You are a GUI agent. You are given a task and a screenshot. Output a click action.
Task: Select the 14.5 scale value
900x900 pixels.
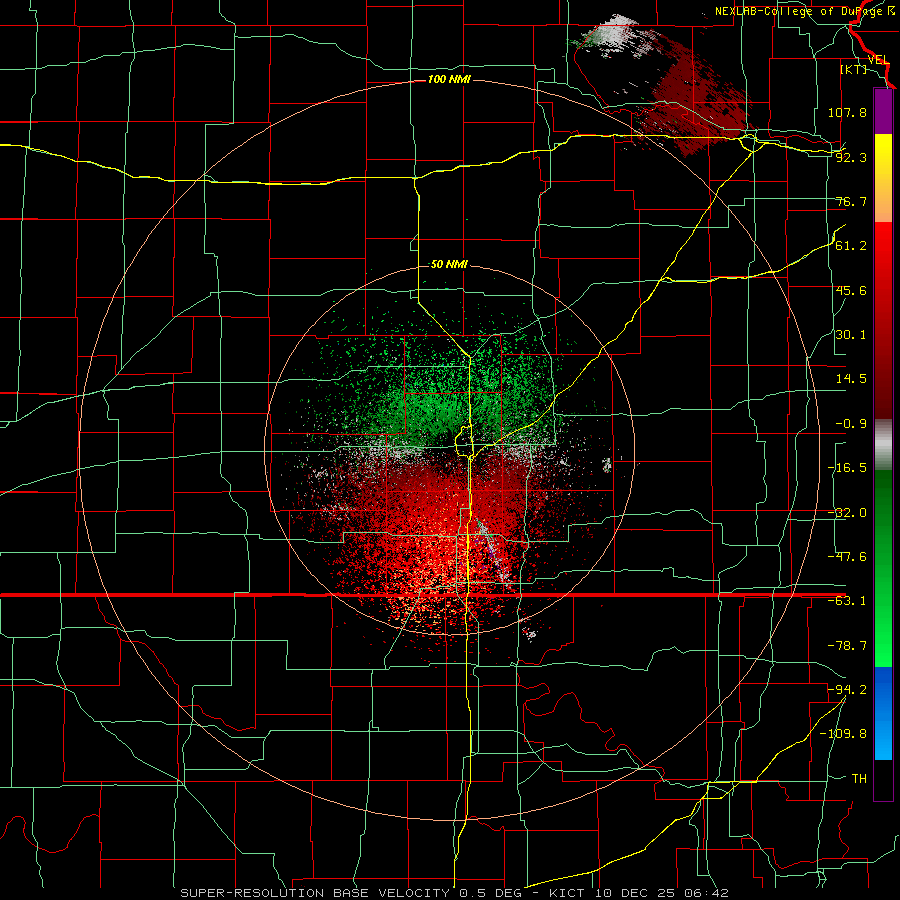851,379
